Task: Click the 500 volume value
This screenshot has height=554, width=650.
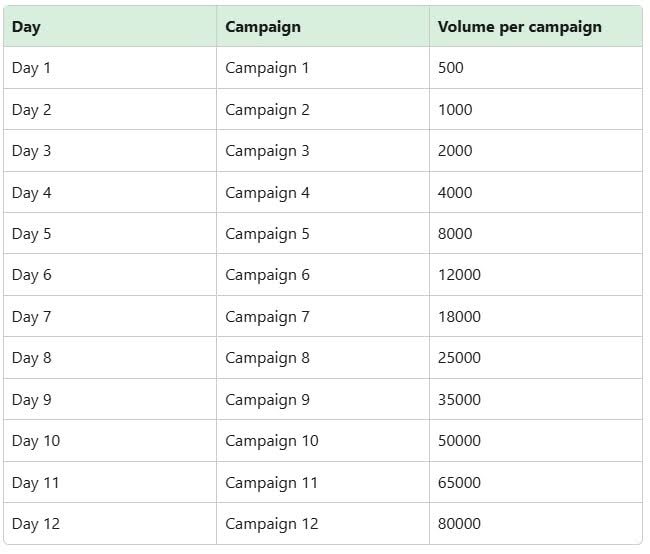Action: click(x=451, y=68)
